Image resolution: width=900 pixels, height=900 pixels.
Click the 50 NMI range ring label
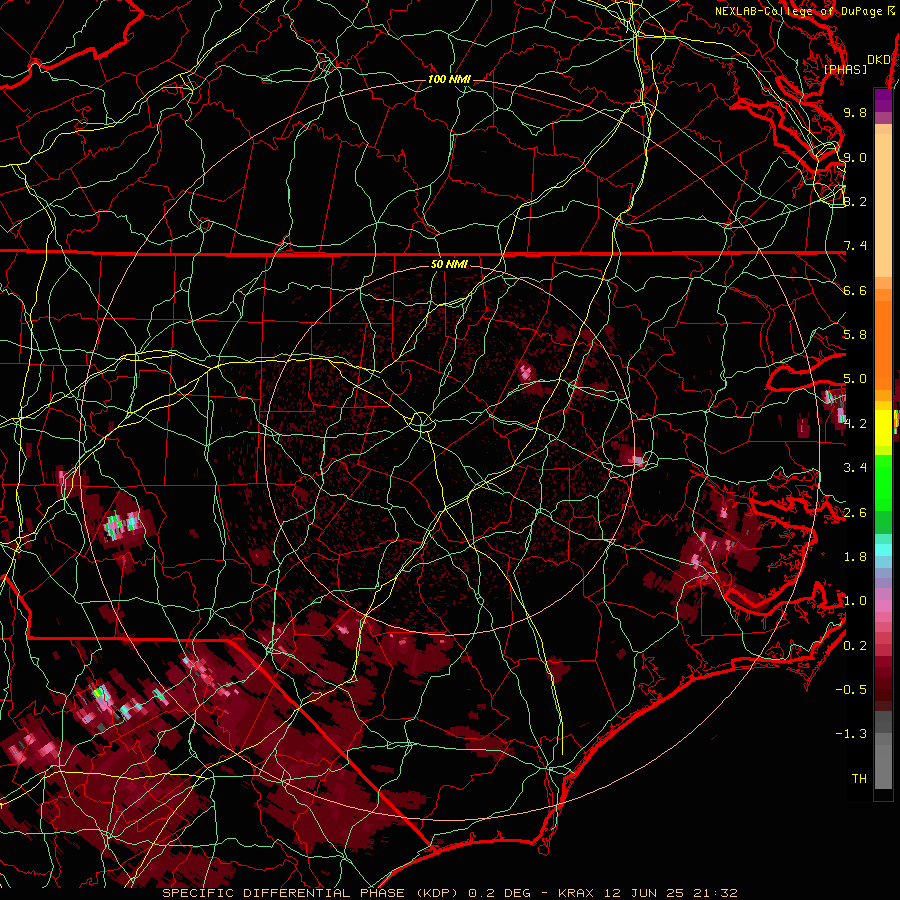point(449,264)
